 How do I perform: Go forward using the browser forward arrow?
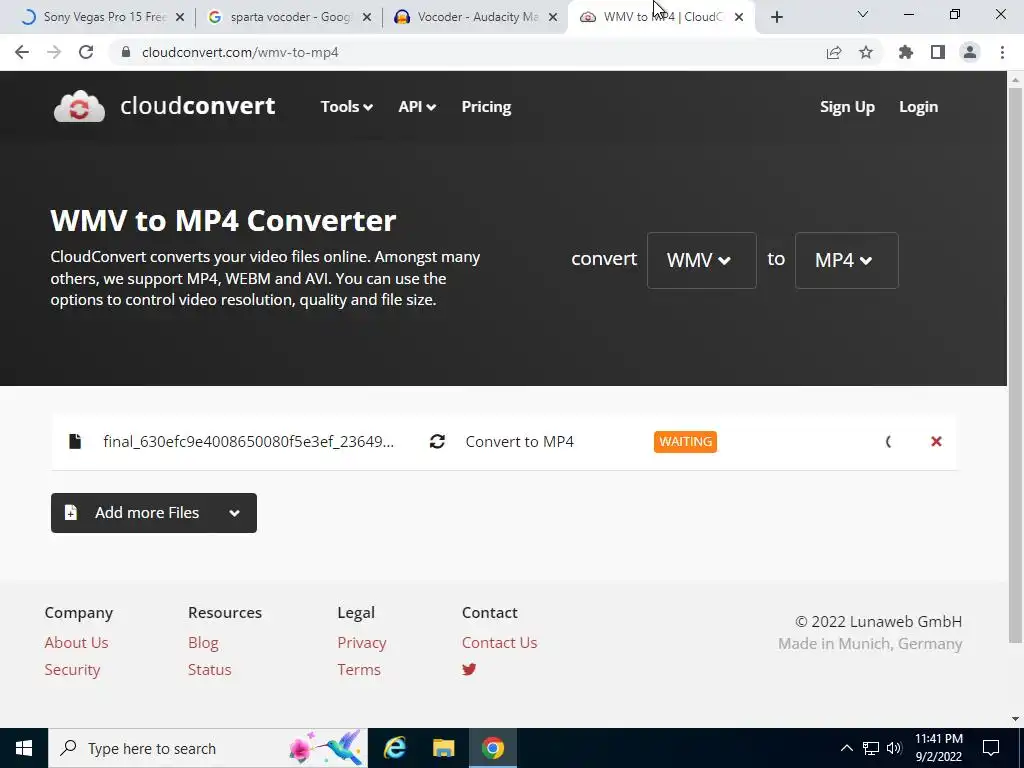pyautogui.click(x=54, y=52)
